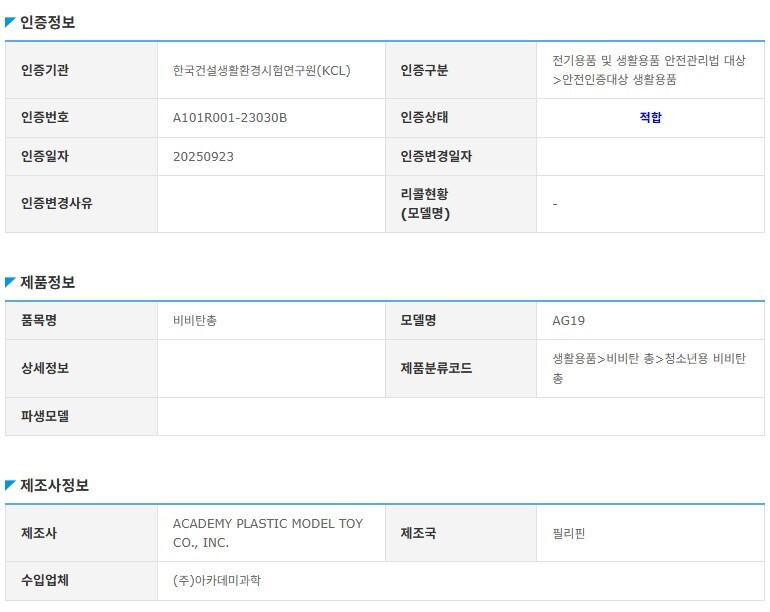Click the manufacturing country 필리핀
Screen dimensions: 770x612
point(569,533)
